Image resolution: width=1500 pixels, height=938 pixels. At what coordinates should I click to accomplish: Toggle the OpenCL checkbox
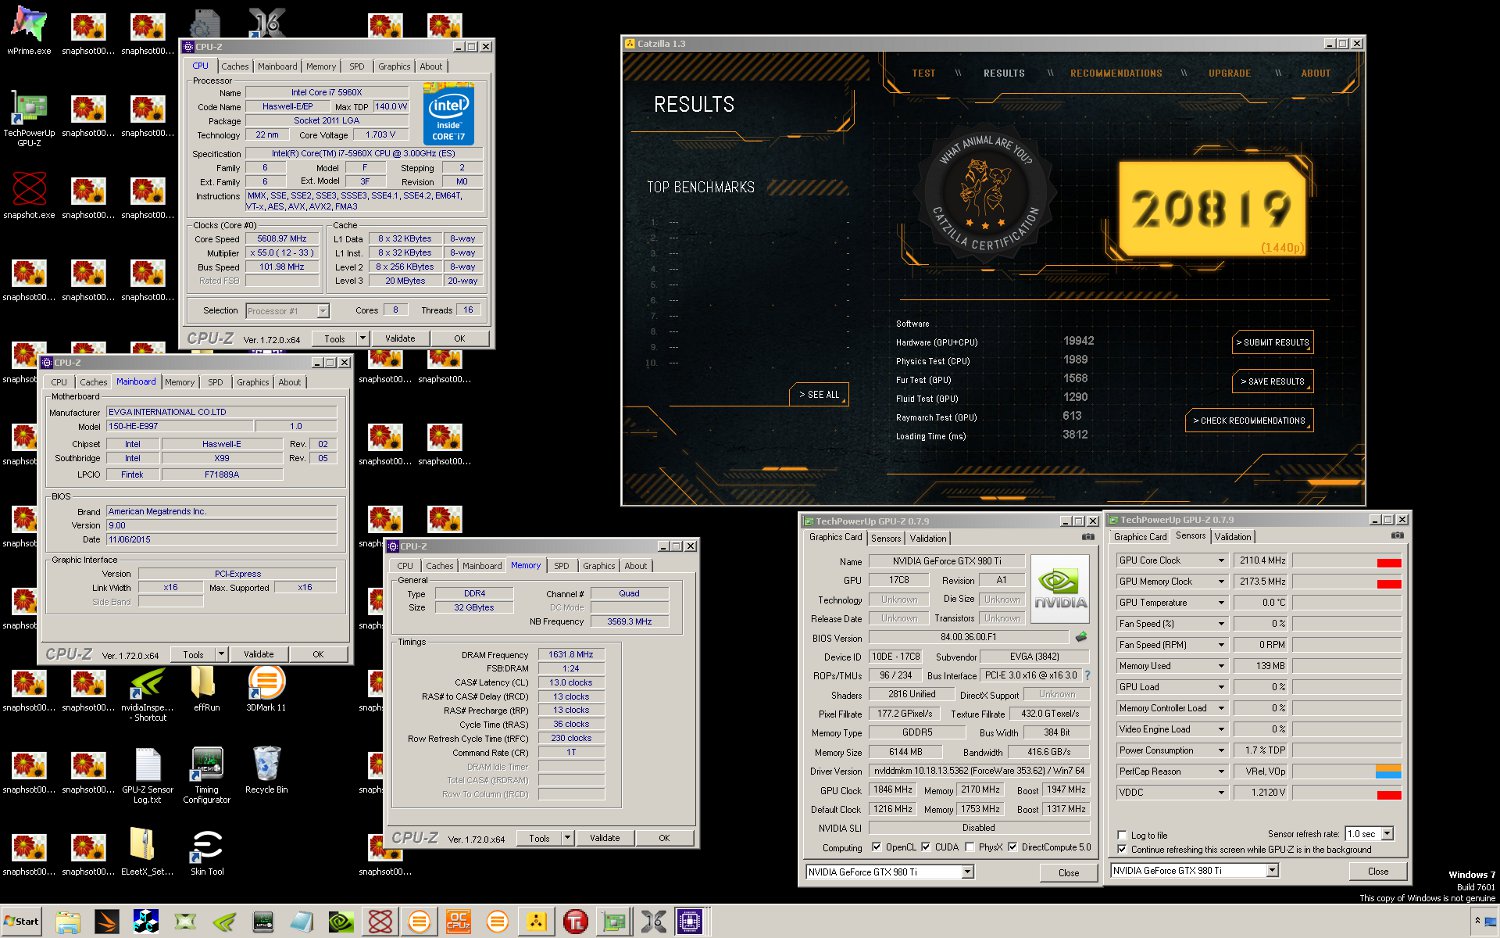point(877,847)
